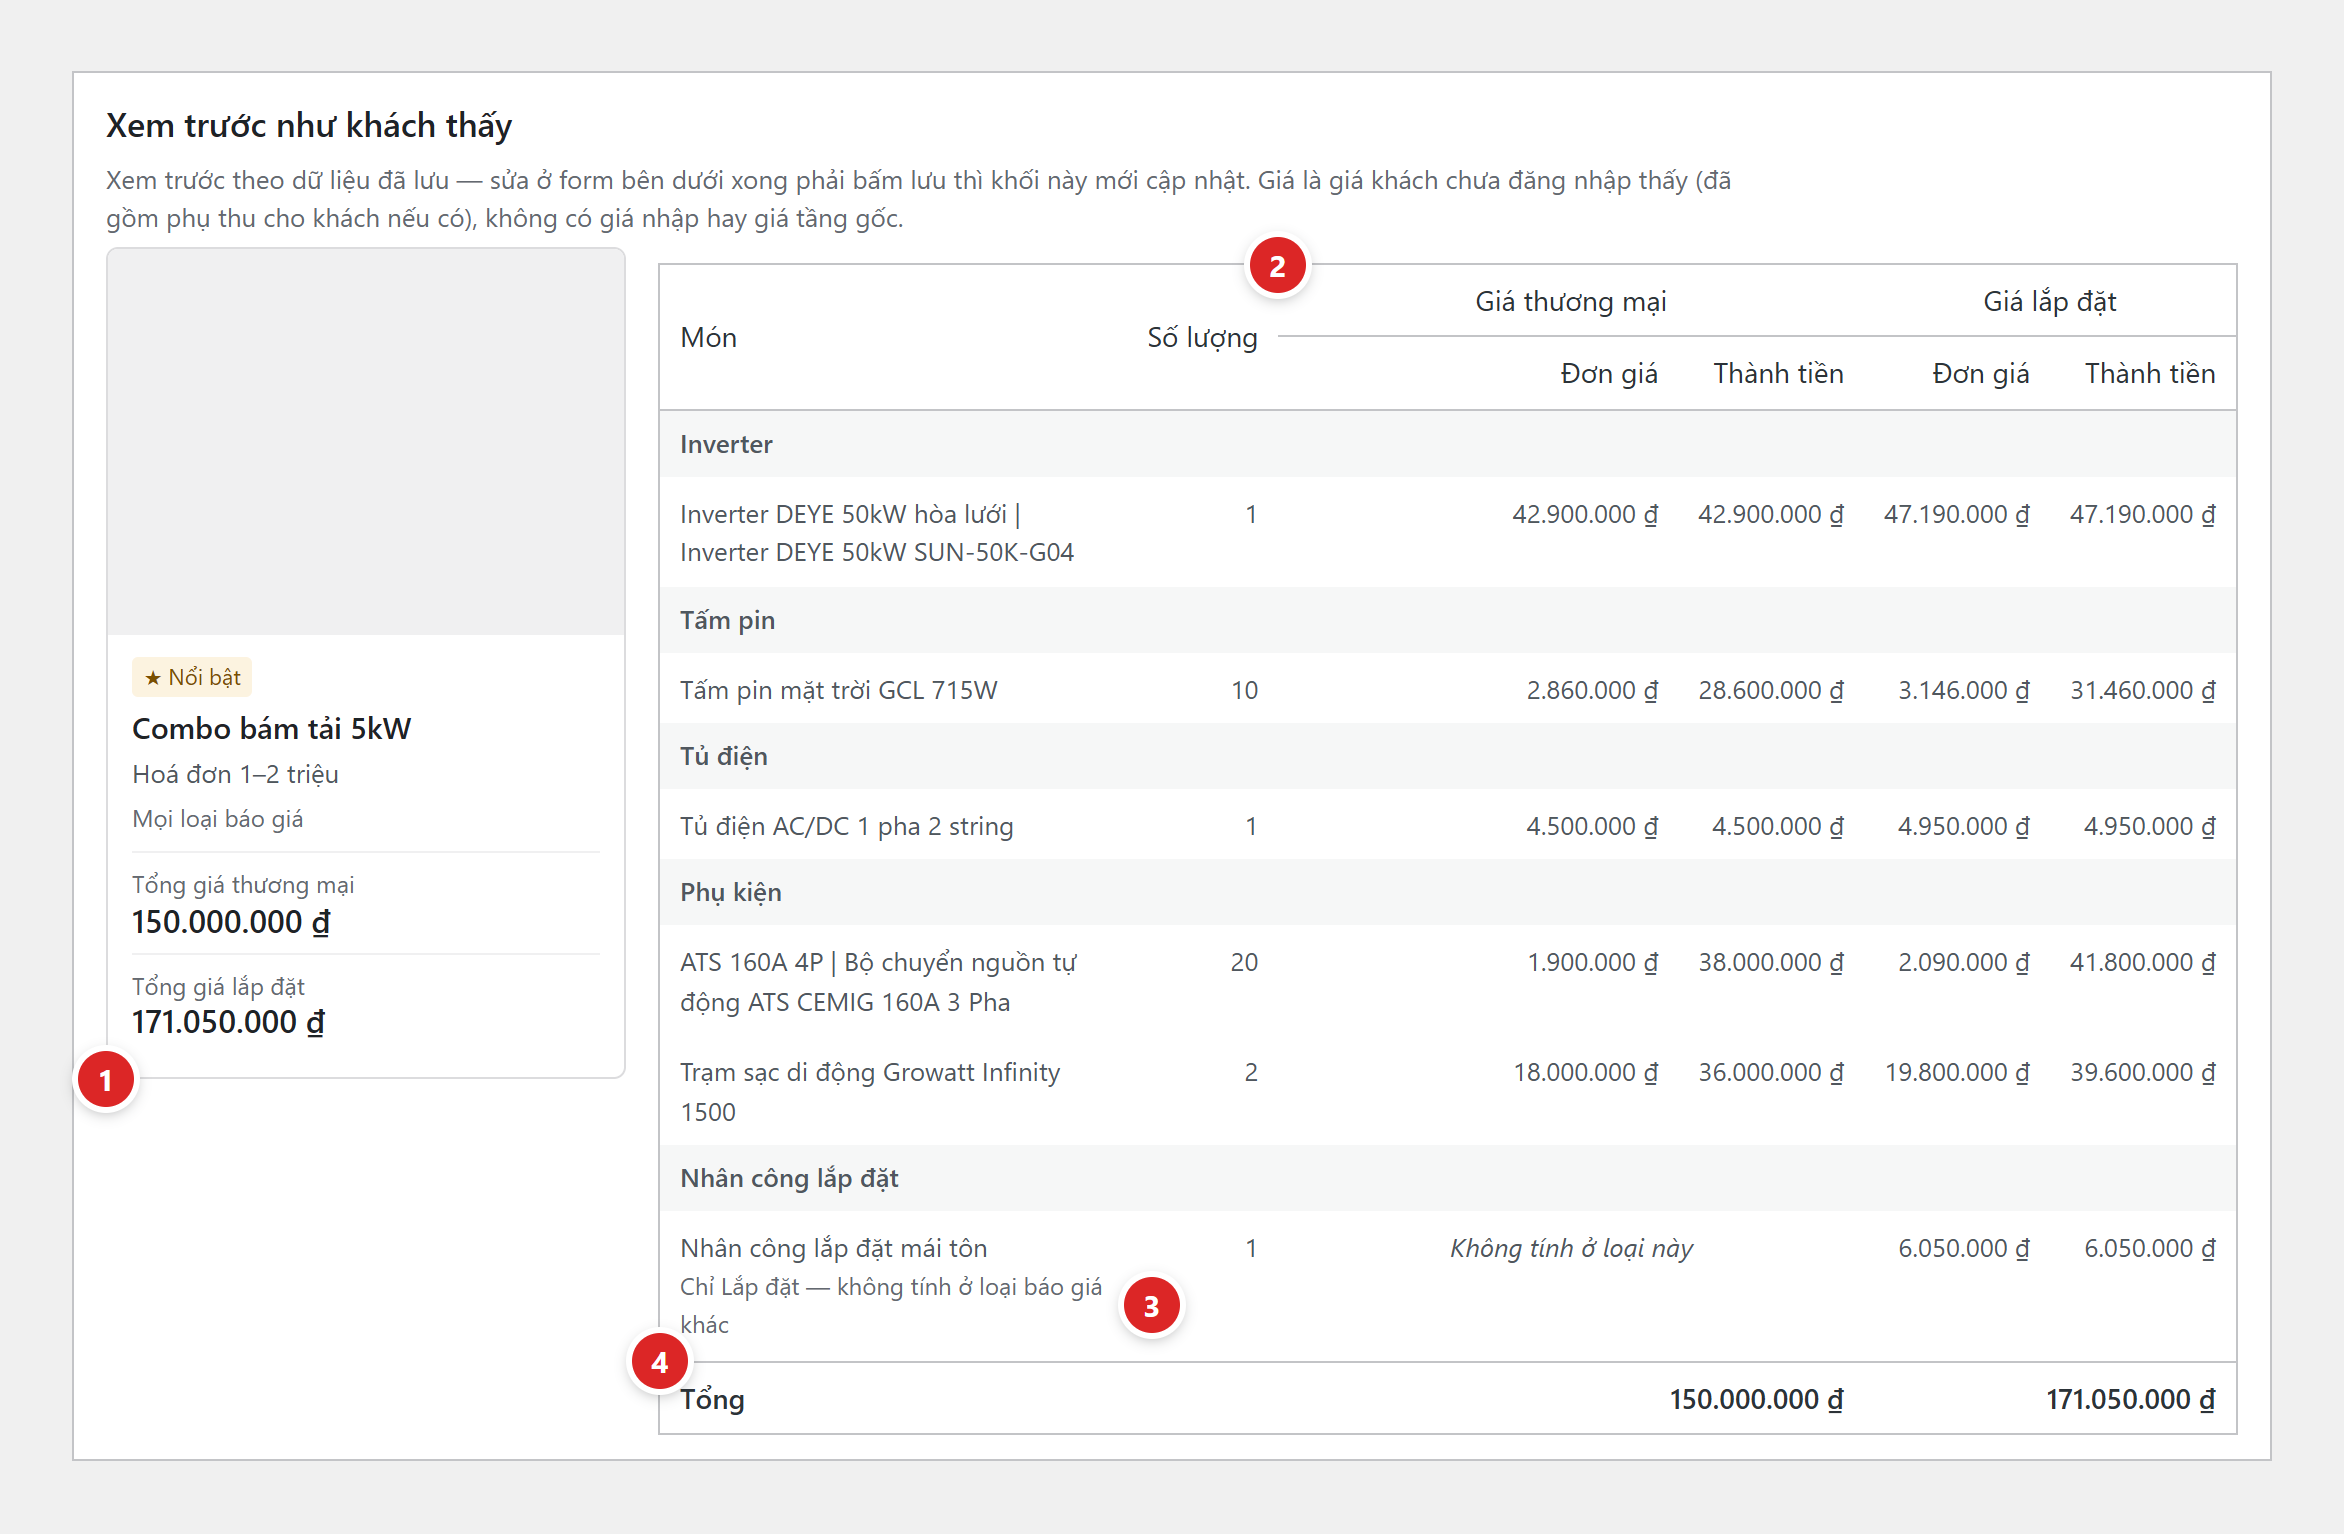Click the 'Tủ điện' category row

1447,756
